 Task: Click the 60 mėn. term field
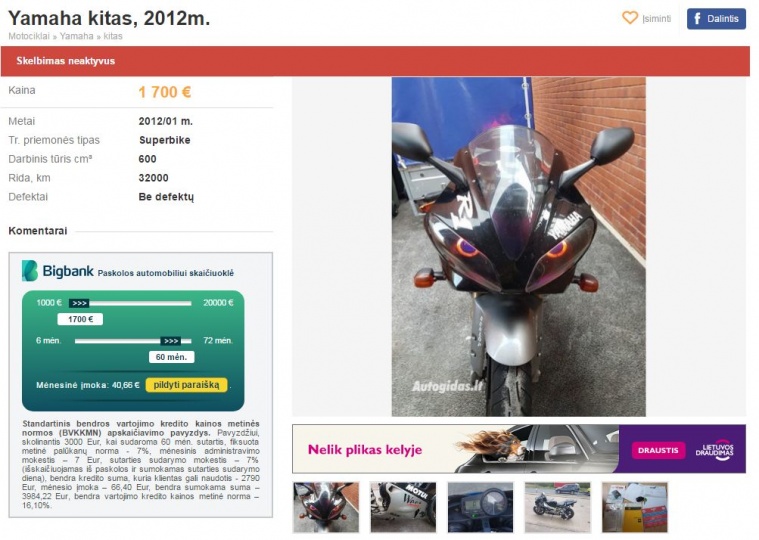point(171,357)
